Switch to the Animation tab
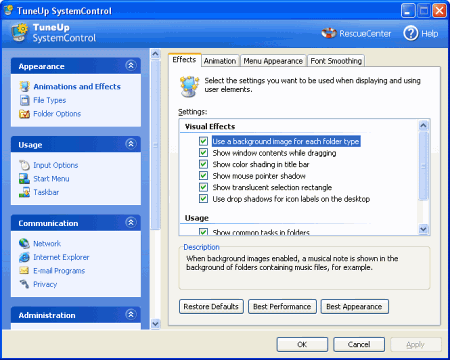The width and height of the screenshot is (450, 360). (220, 61)
